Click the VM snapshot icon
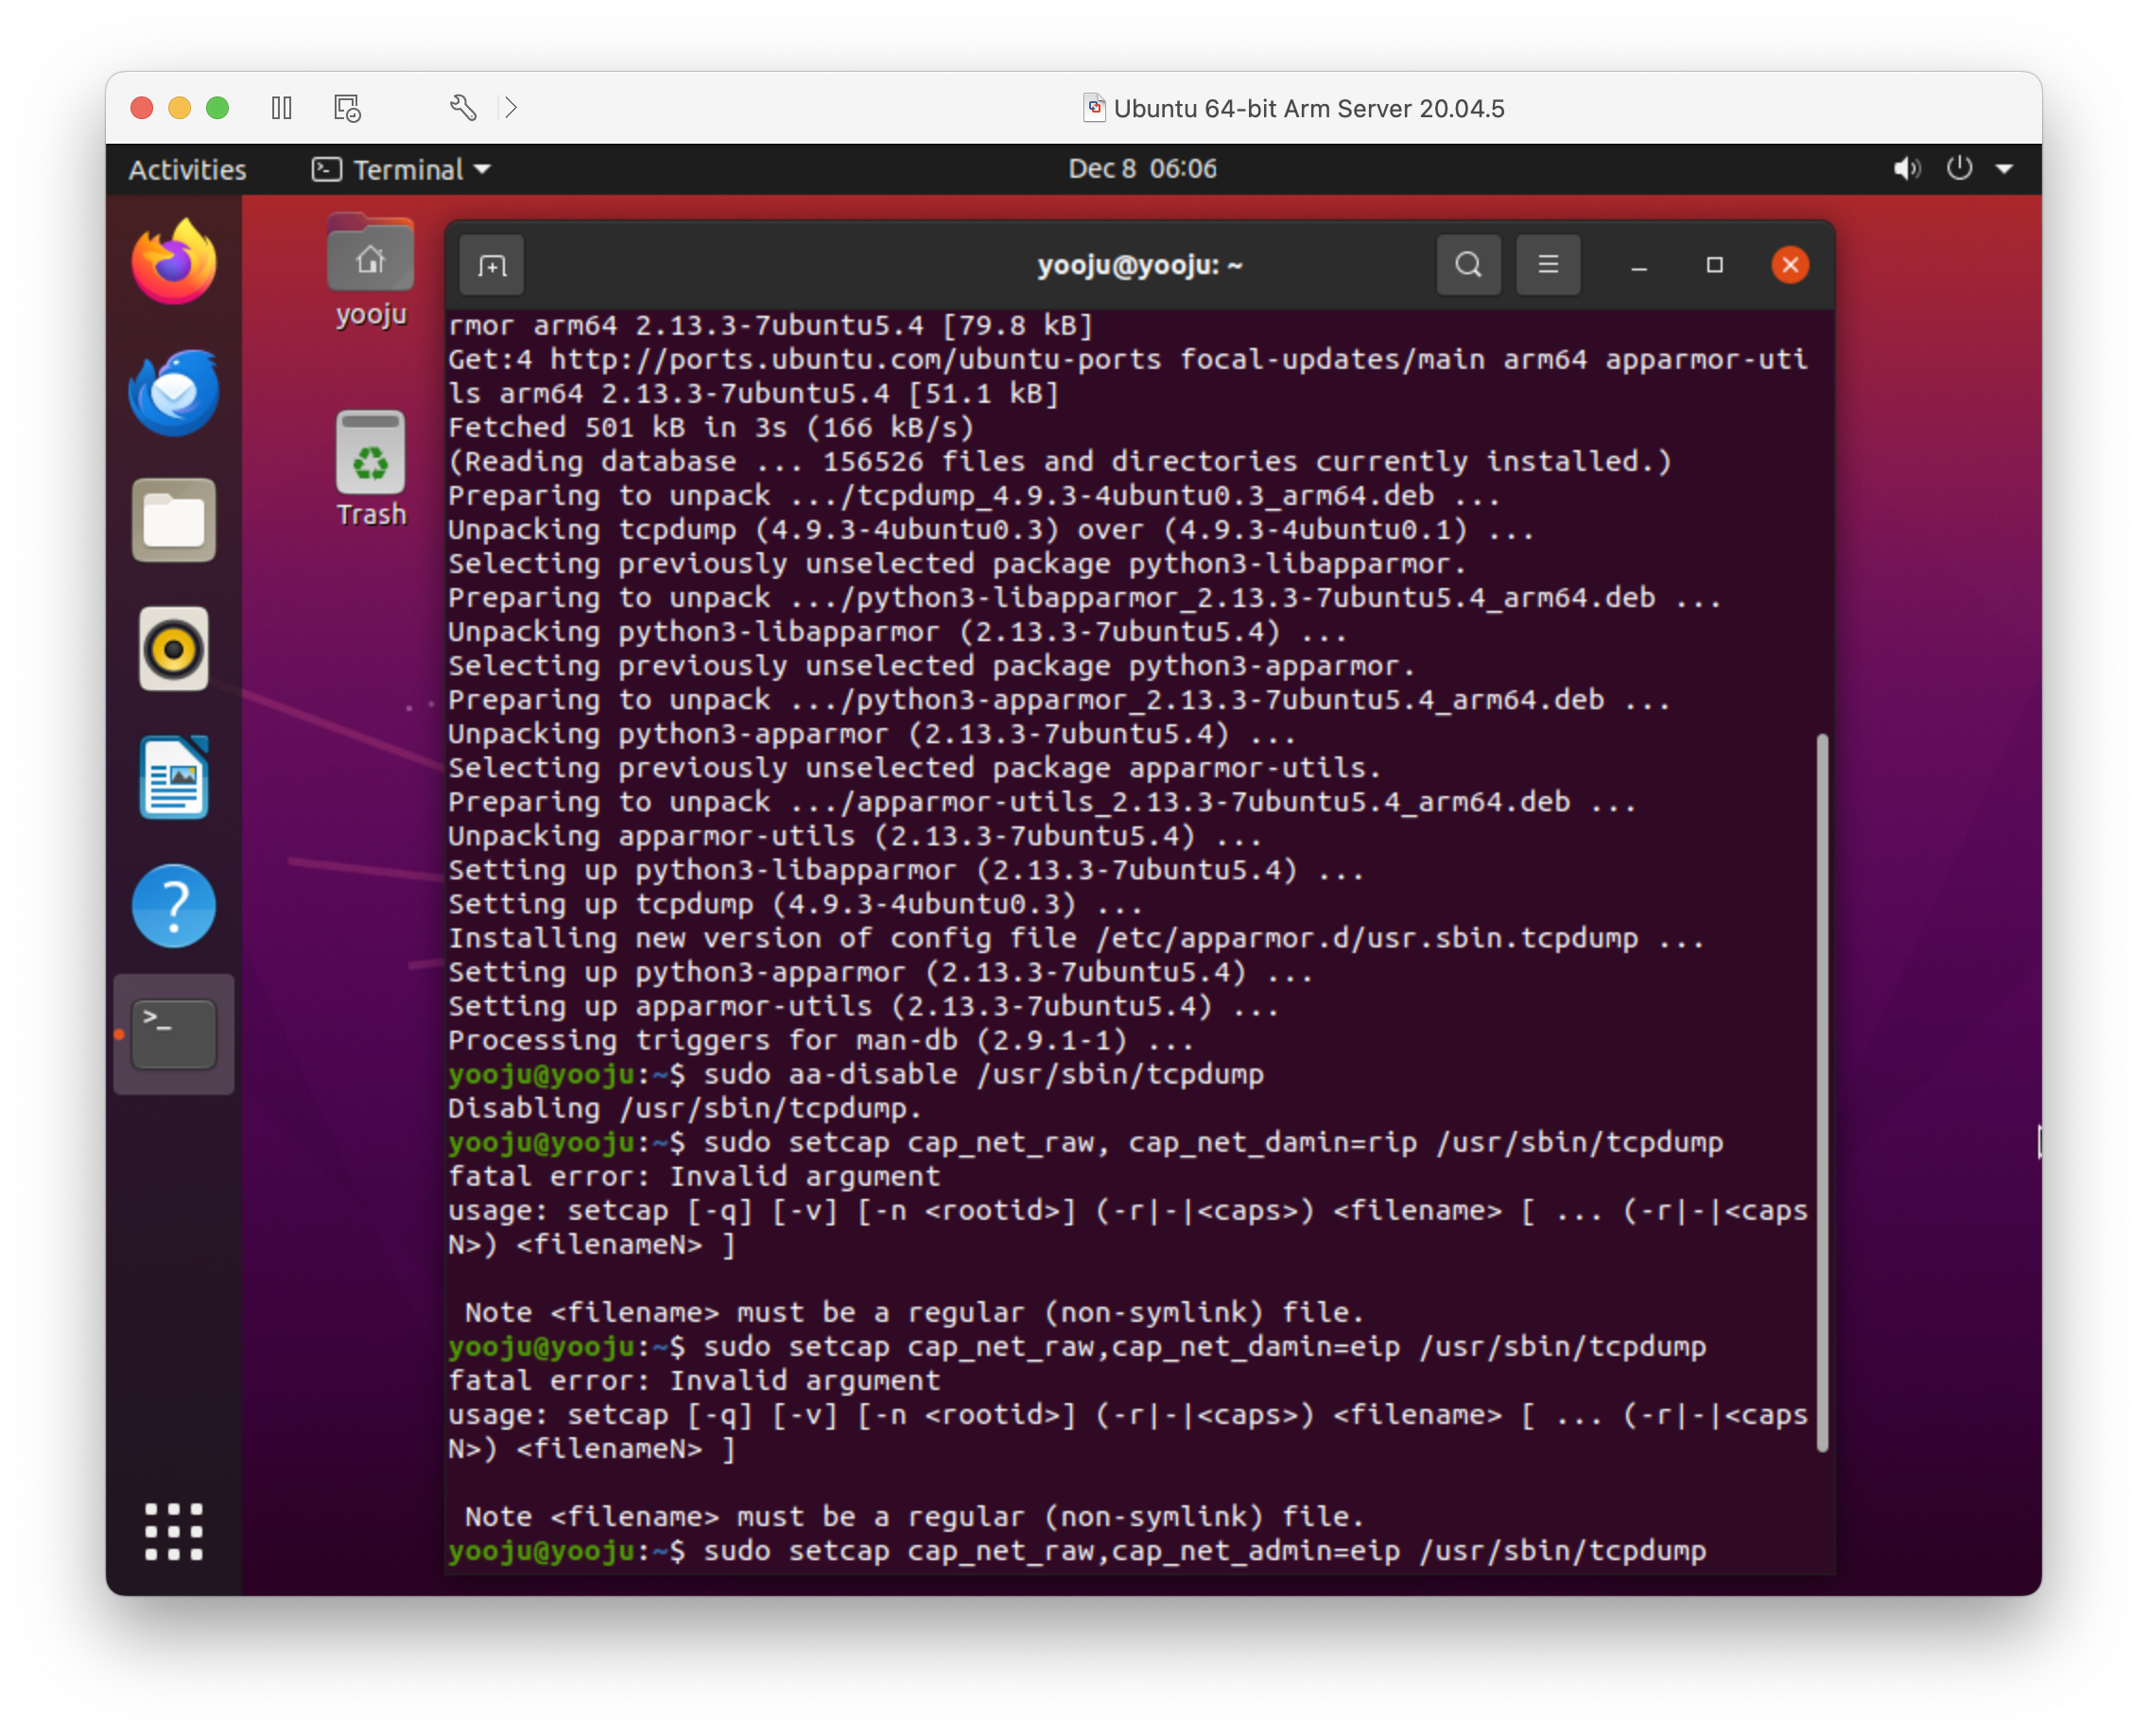The width and height of the screenshot is (2148, 1736). (347, 108)
